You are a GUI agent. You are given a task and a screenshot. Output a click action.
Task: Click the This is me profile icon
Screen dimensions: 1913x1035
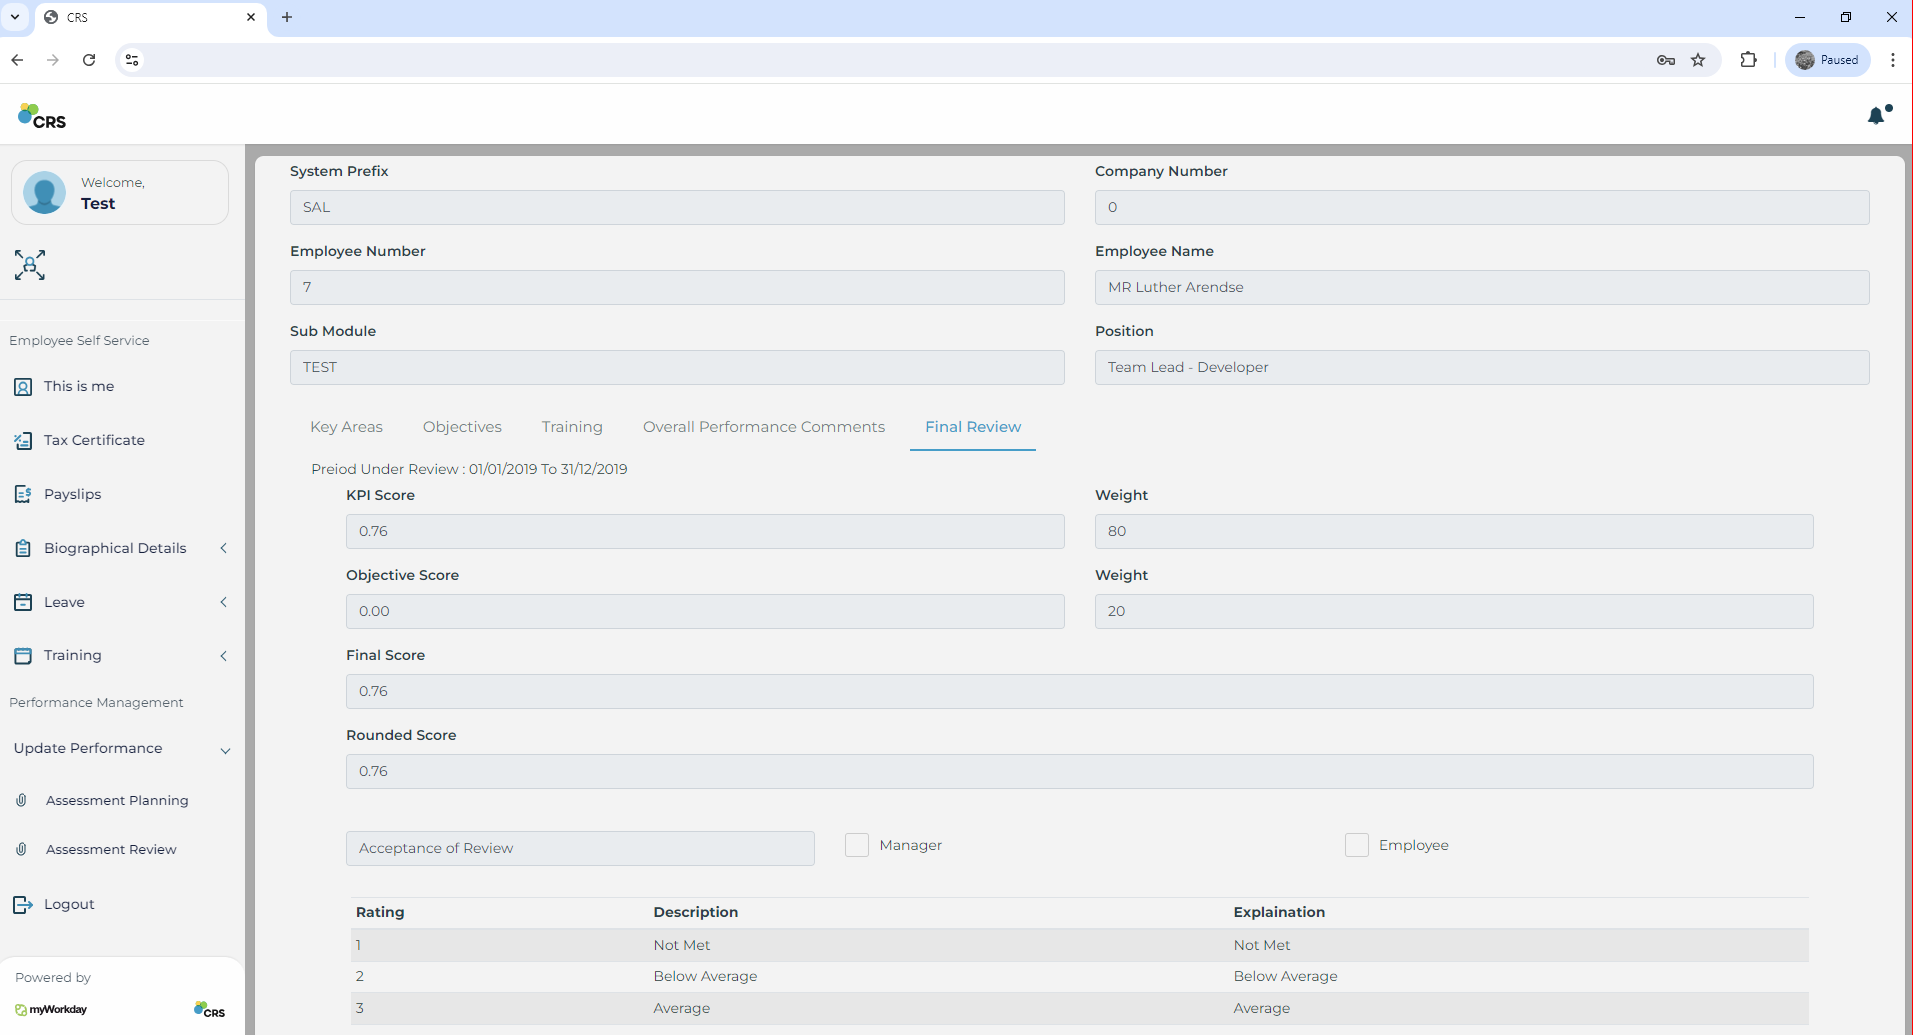pos(23,387)
